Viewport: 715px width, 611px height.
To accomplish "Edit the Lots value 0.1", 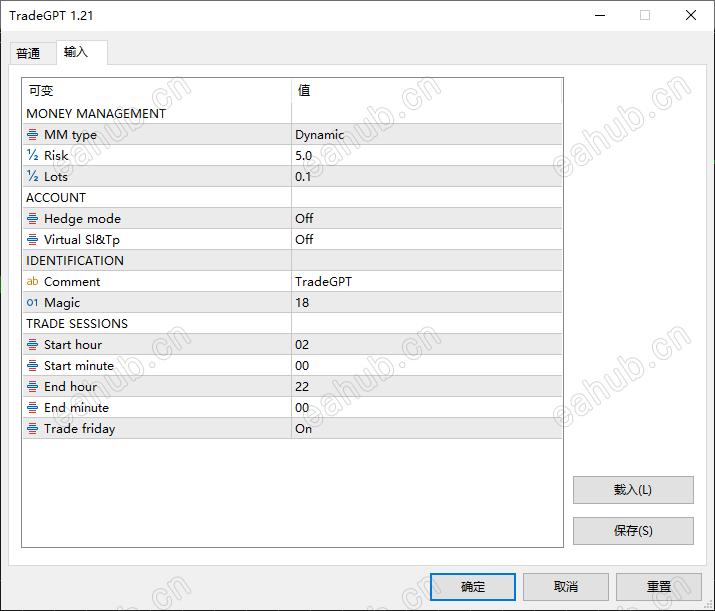I will tap(426, 176).
